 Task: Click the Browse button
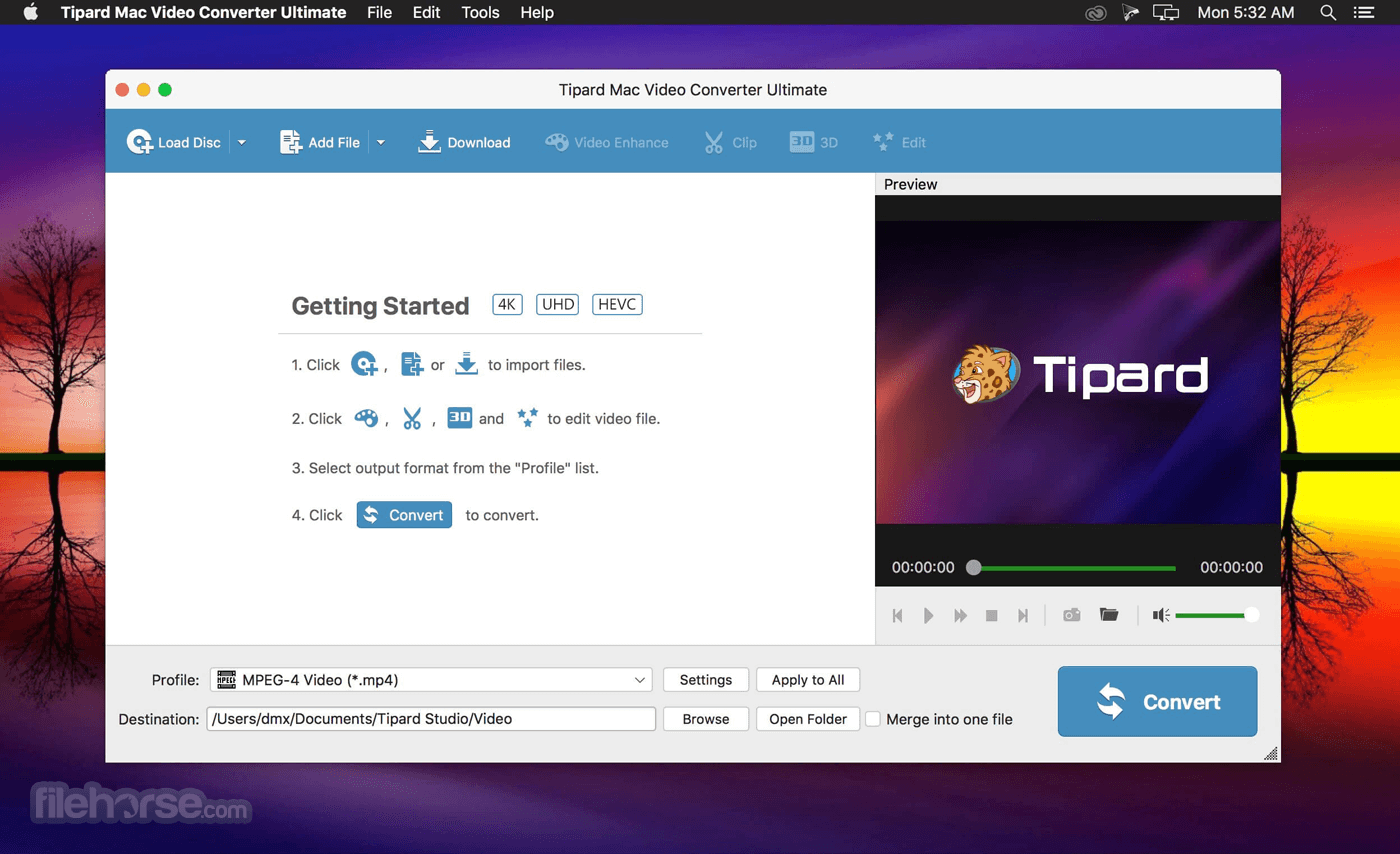point(706,719)
